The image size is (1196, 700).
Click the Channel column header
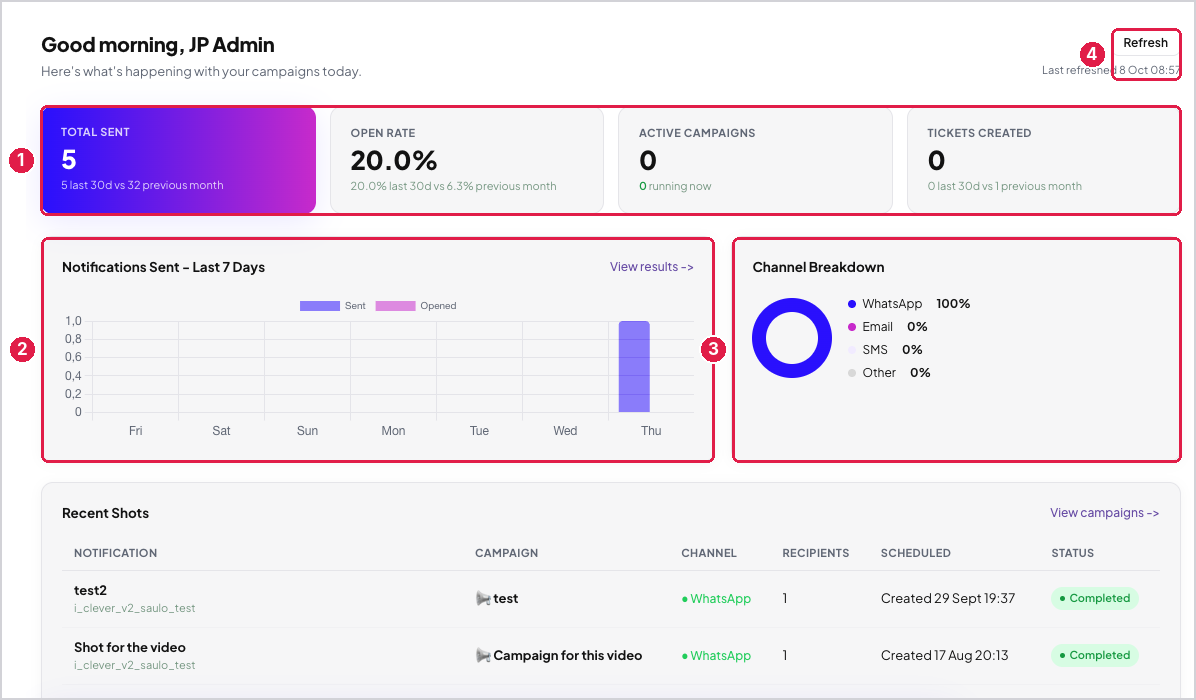pos(709,553)
